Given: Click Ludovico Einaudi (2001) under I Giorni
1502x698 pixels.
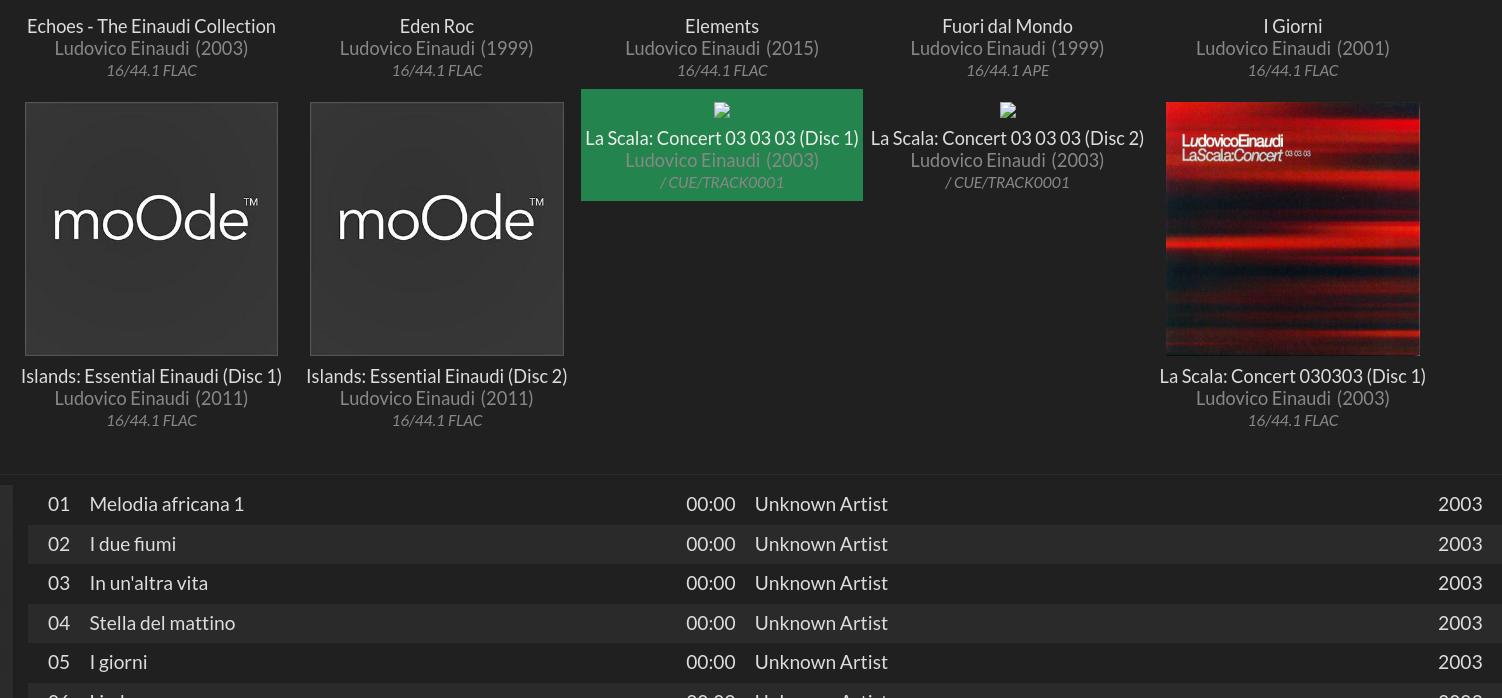Looking at the screenshot, I should 1293,48.
